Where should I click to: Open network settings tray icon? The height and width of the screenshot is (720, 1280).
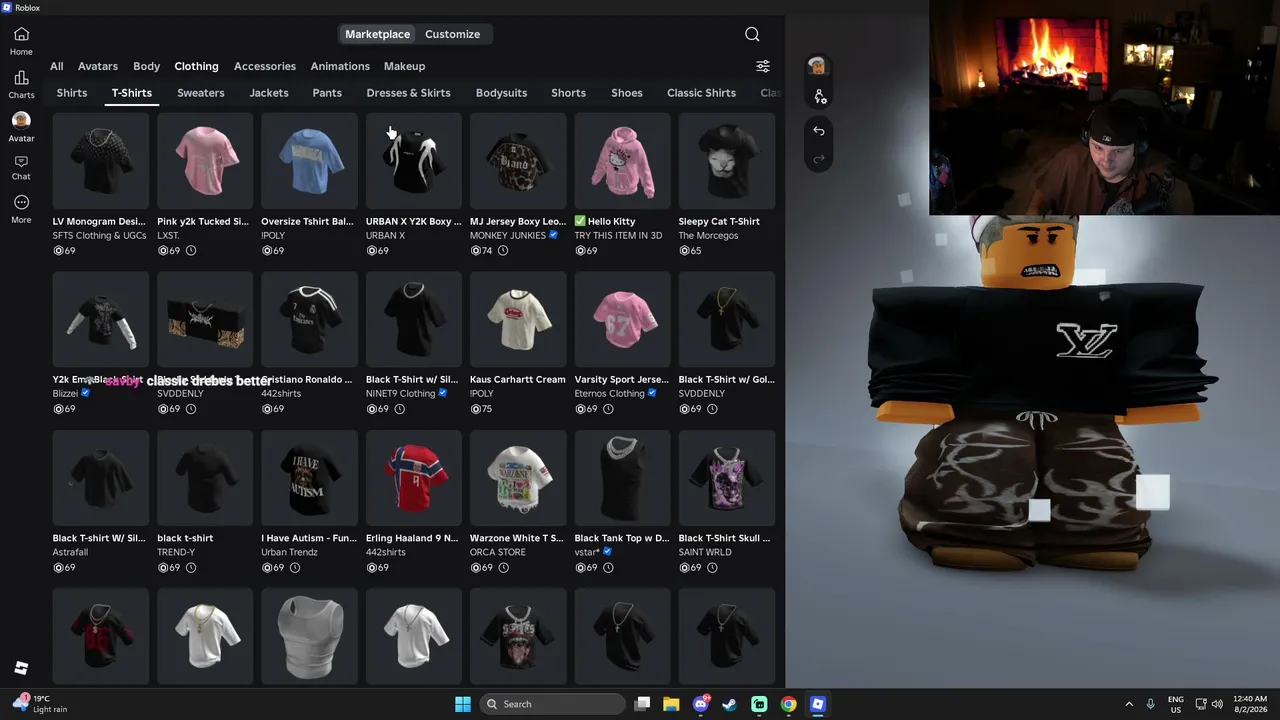coord(1201,704)
